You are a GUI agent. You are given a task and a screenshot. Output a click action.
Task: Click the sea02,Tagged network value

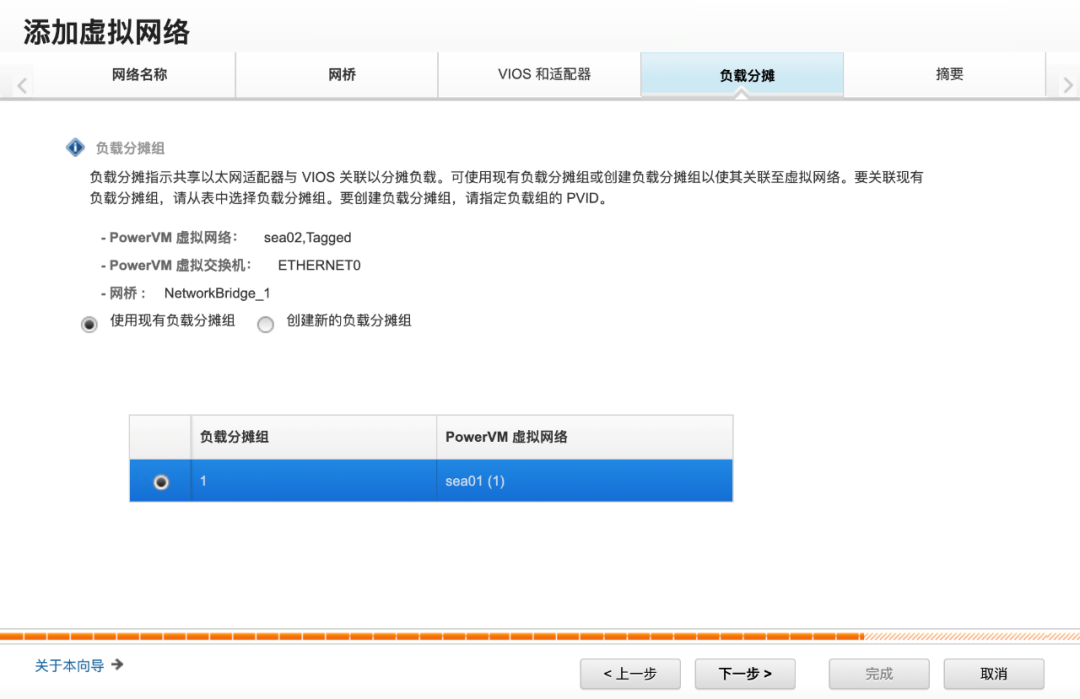point(307,238)
